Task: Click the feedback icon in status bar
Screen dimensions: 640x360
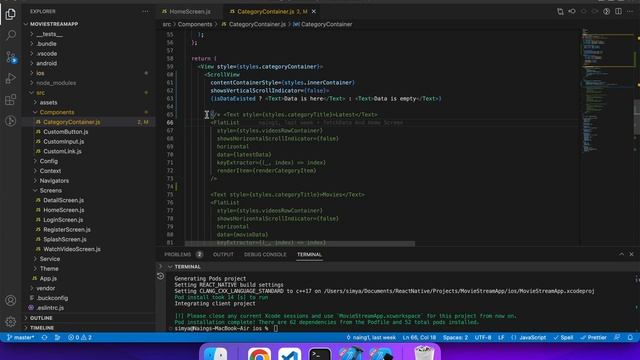Action: (617, 338)
